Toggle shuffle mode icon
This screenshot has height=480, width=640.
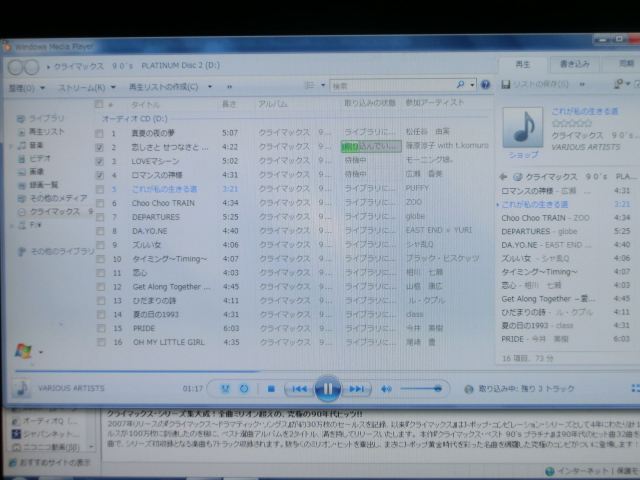[225, 389]
